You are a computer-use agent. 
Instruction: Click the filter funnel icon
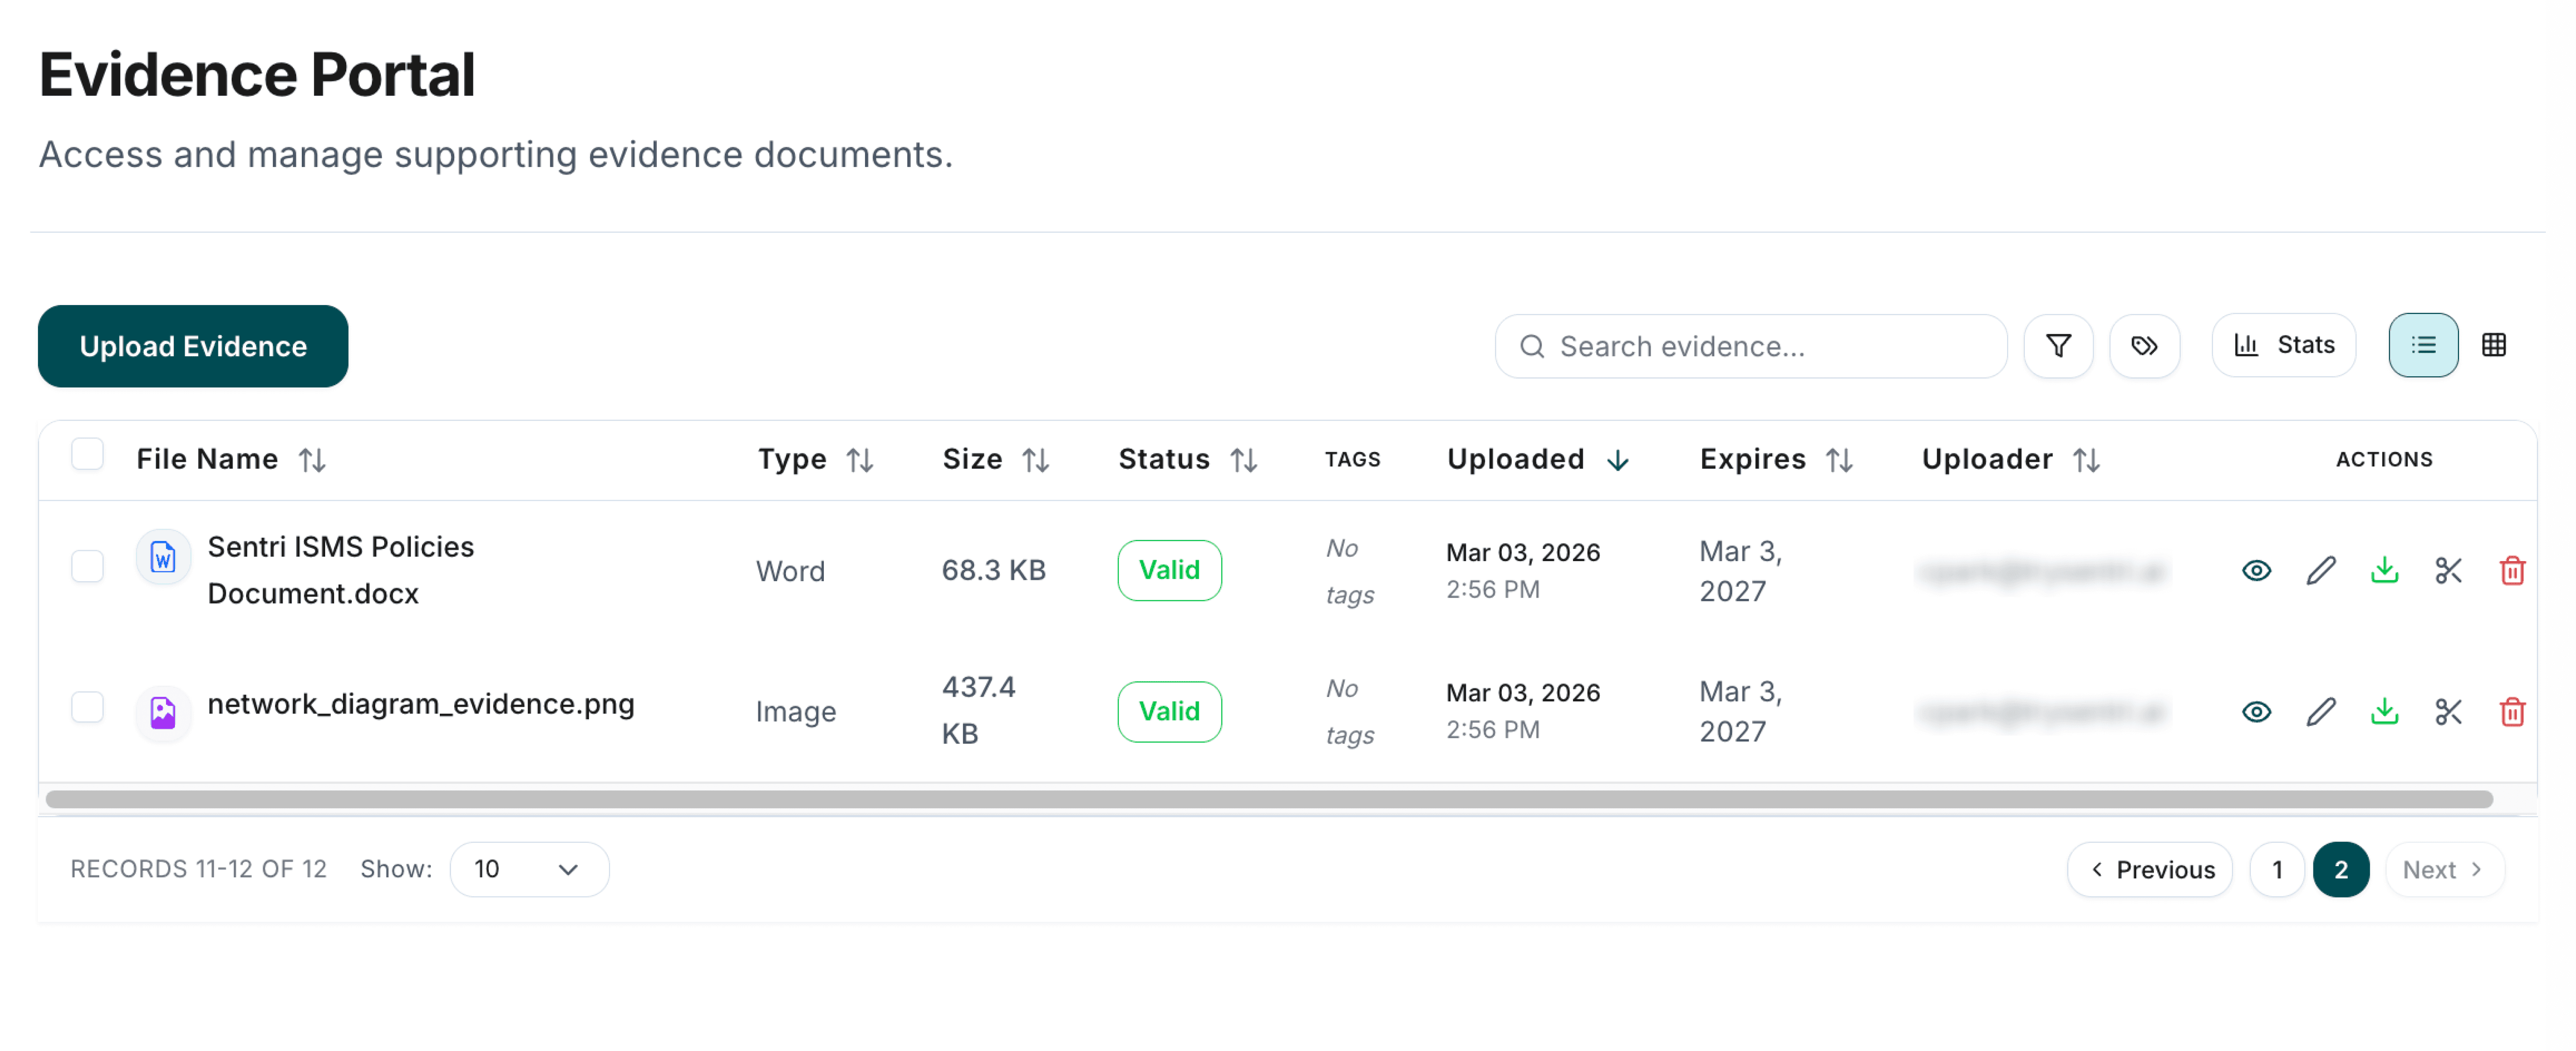2057,346
